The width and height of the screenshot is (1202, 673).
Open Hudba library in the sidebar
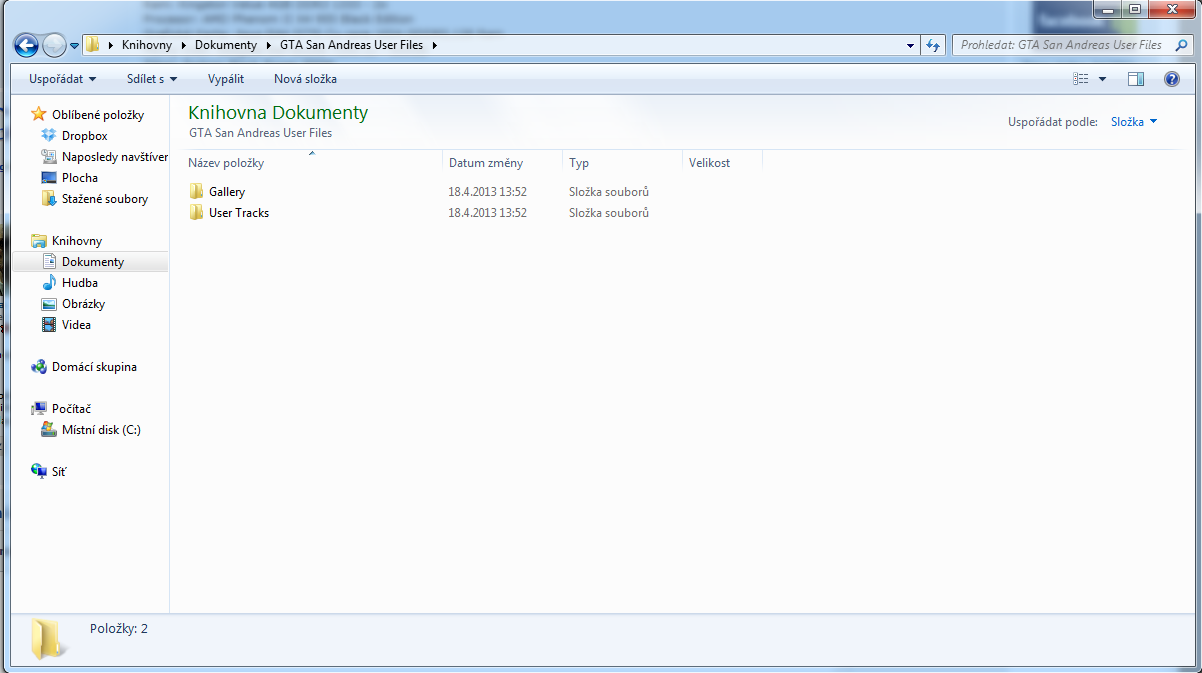click(x=80, y=282)
